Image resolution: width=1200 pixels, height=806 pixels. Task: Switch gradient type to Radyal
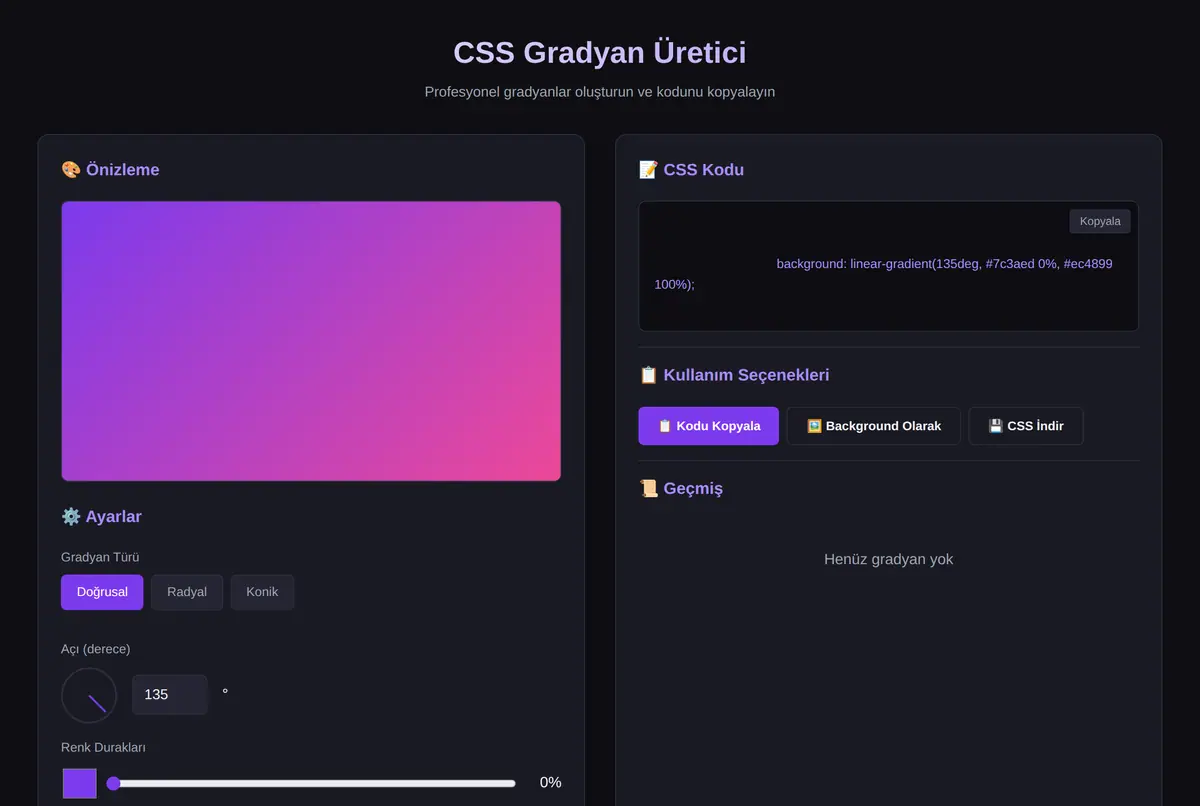click(x=187, y=592)
